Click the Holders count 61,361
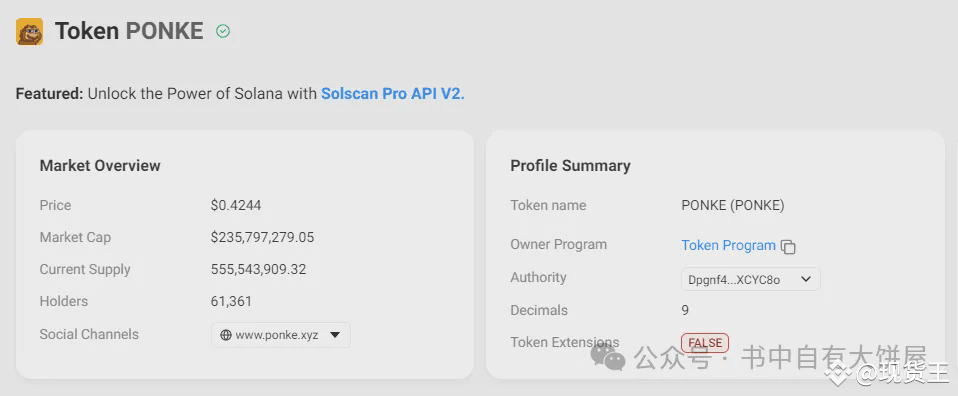This screenshot has width=958, height=396. click(231, 301)
